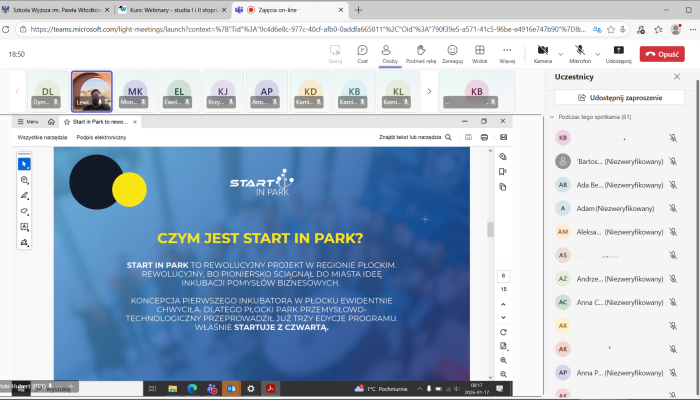The height and width of the screenshot is (400, 700).
Task: Click mute icon beside Anna C...
Action: [673, 302]
